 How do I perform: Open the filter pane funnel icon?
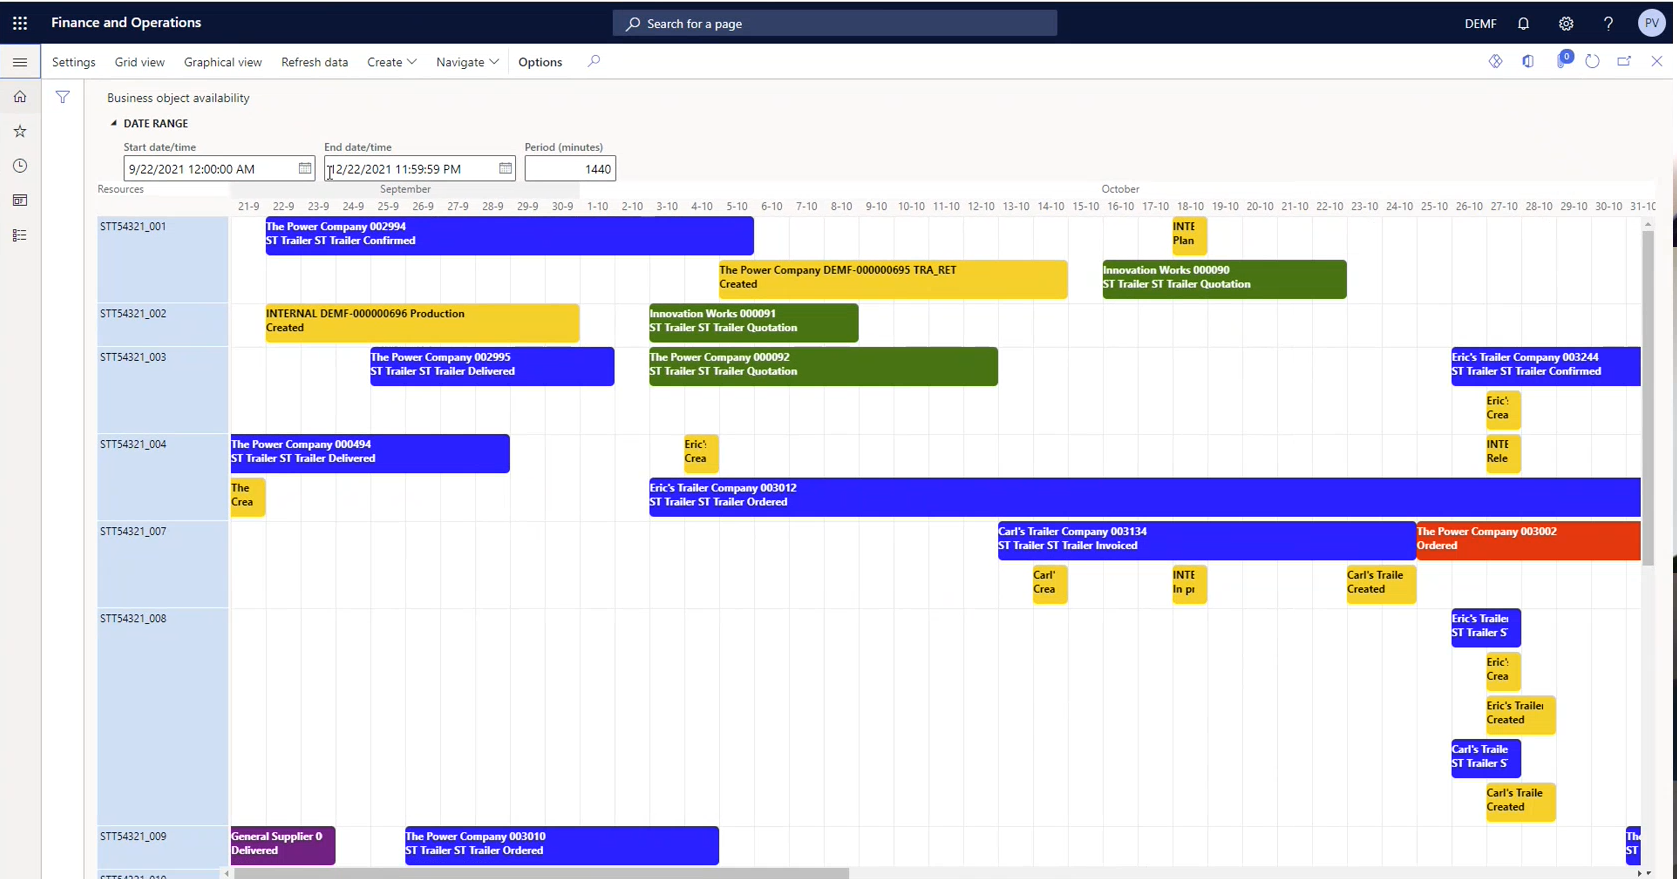[63, 97]
